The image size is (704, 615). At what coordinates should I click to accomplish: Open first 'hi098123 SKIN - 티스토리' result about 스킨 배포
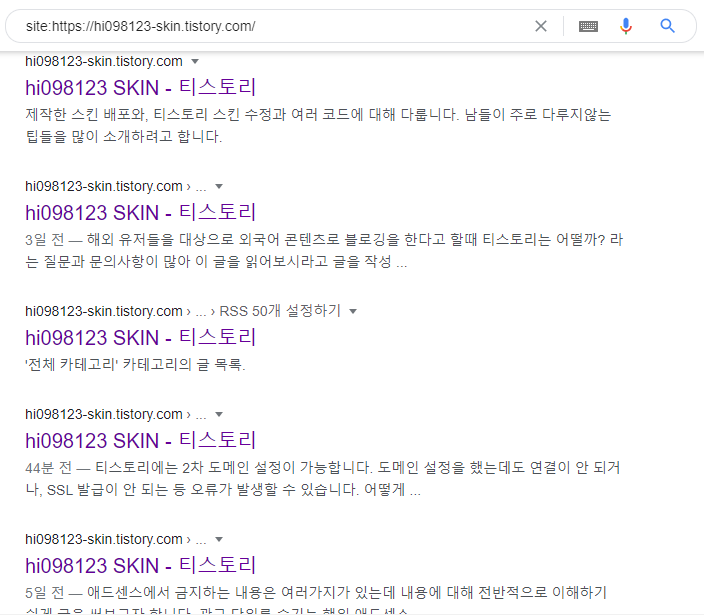141,87
